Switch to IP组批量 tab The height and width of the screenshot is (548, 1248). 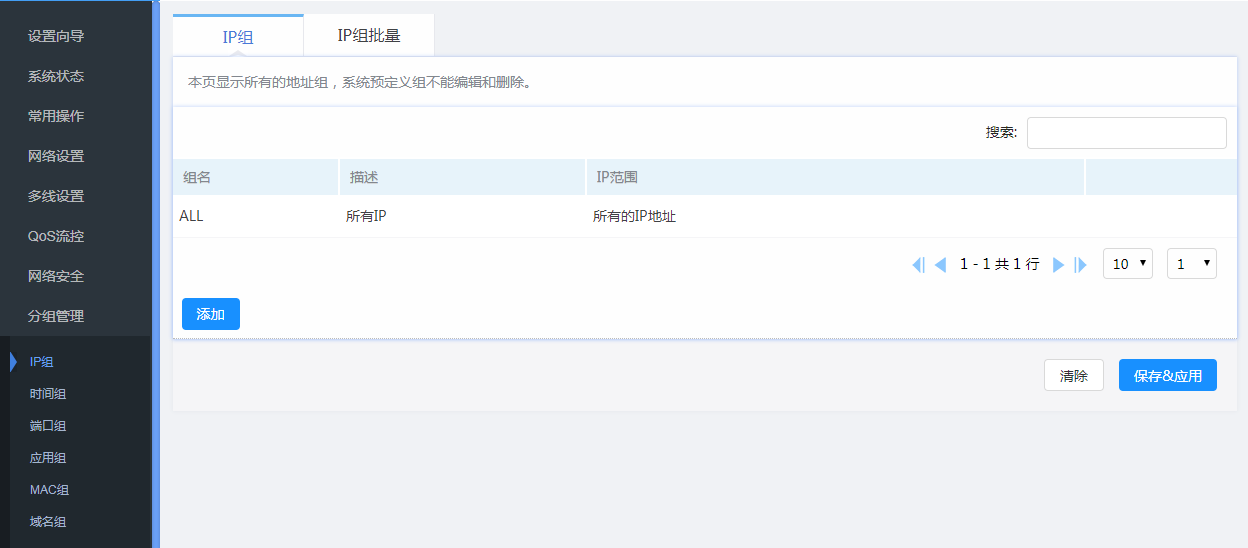369,36
